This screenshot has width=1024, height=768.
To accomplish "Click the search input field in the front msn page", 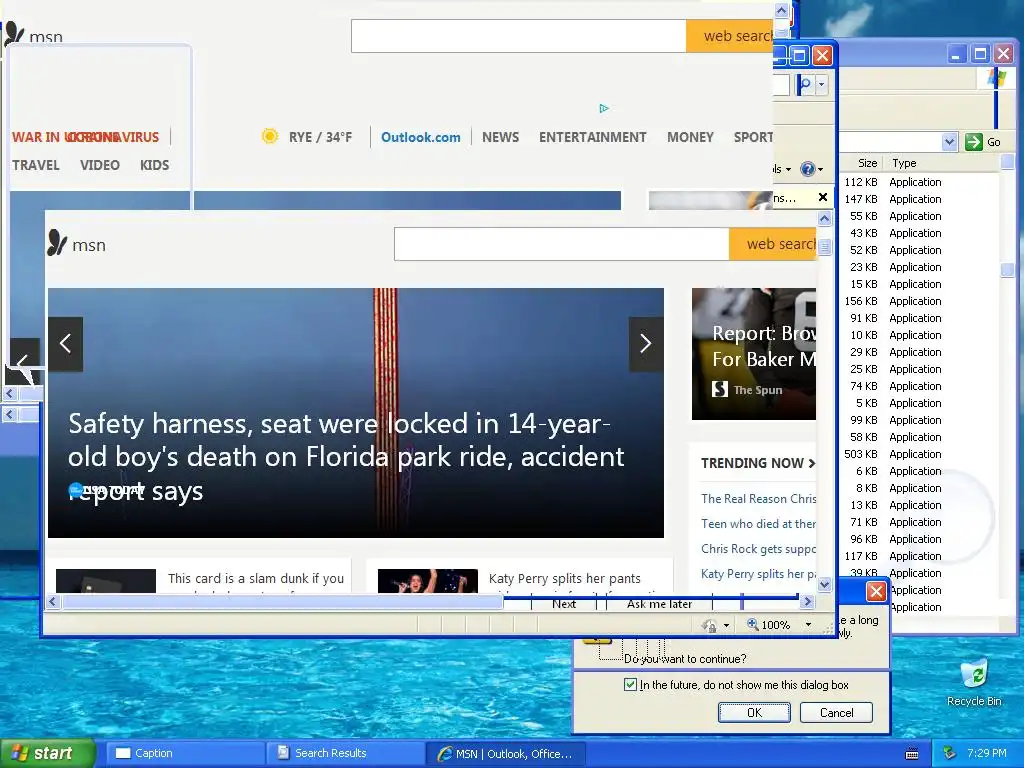I will point(561,244).
